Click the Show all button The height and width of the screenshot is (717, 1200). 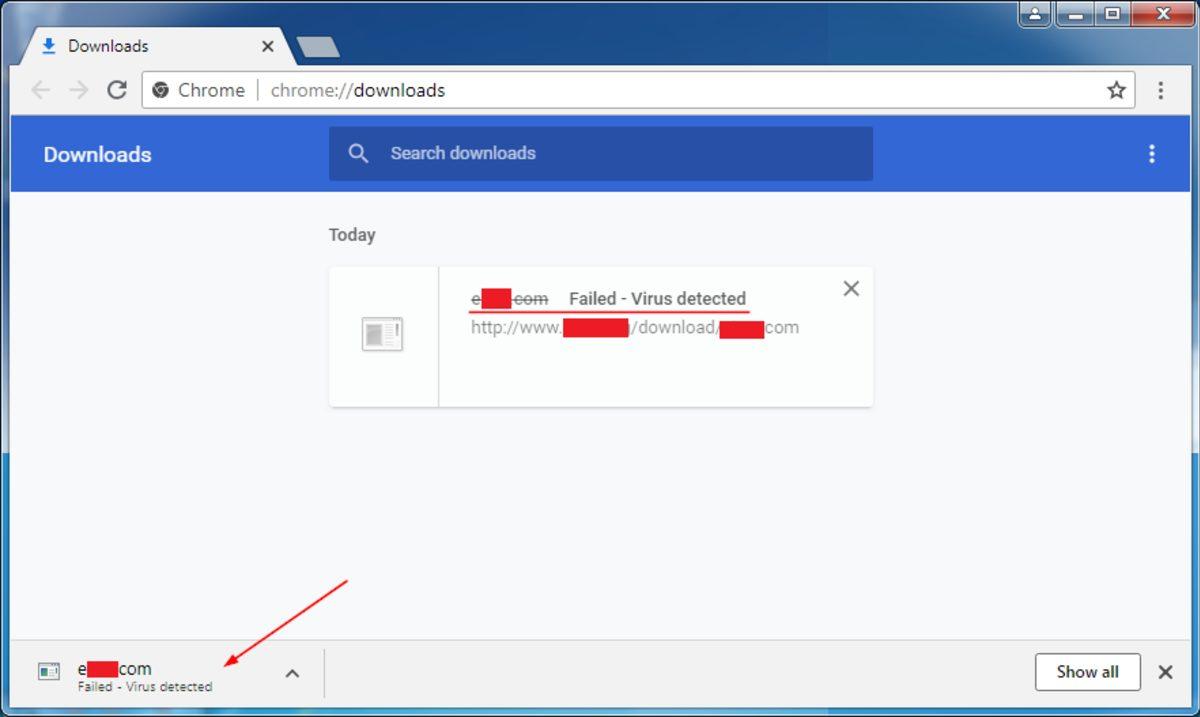click(x=1087, y=672)
